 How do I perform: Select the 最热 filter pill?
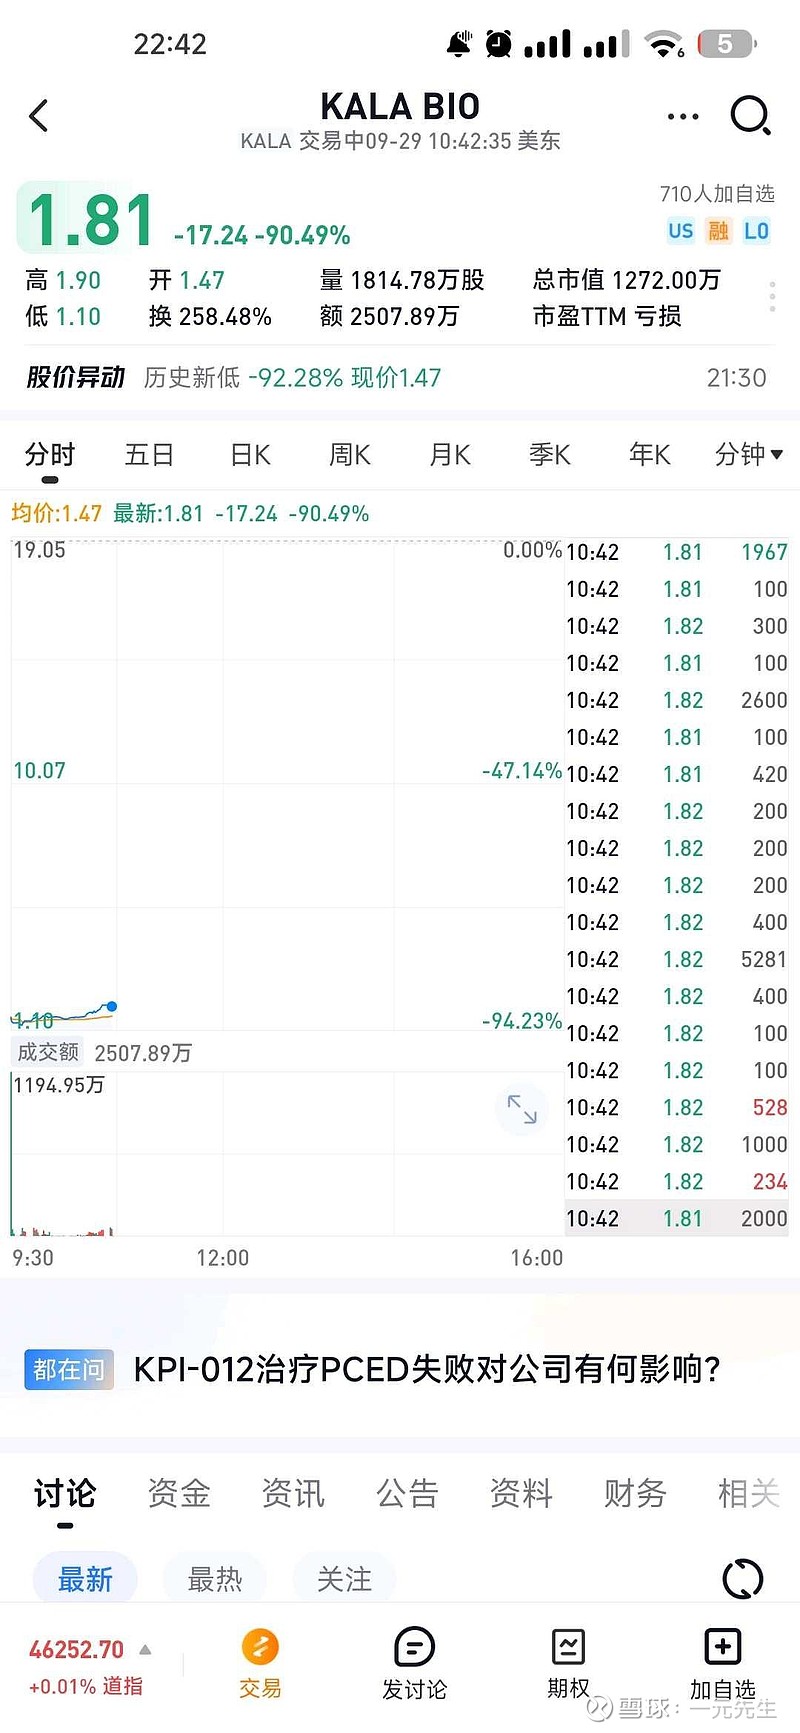[x=215, y=1579]
